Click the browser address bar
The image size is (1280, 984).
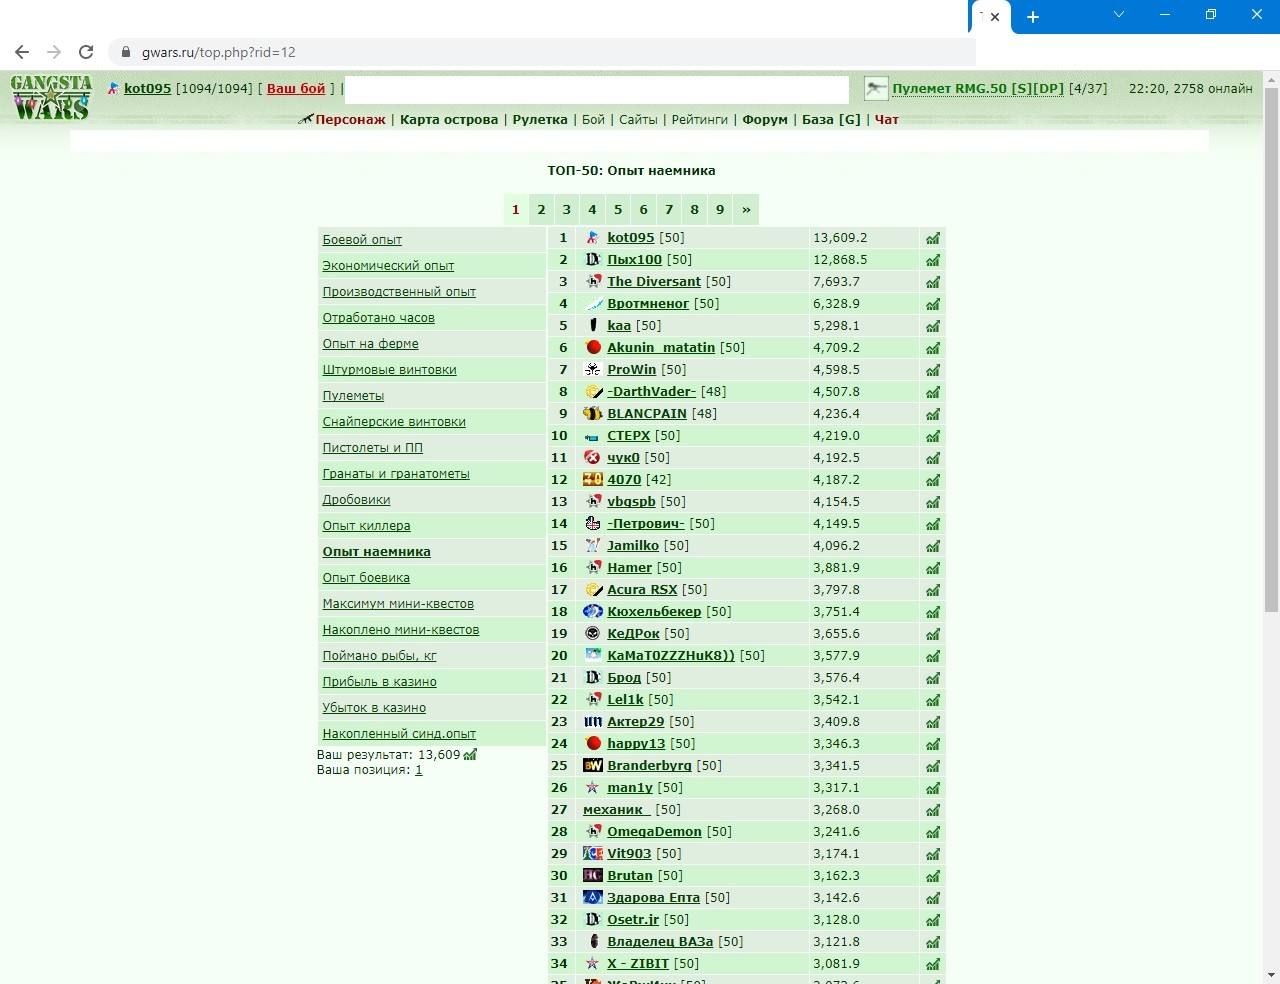pos(540,52)
